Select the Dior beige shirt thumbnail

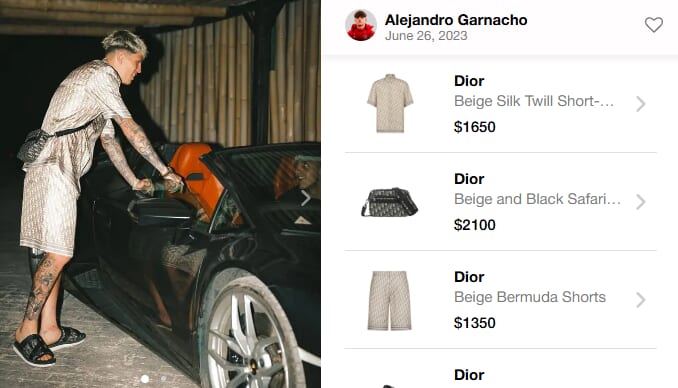390,103
